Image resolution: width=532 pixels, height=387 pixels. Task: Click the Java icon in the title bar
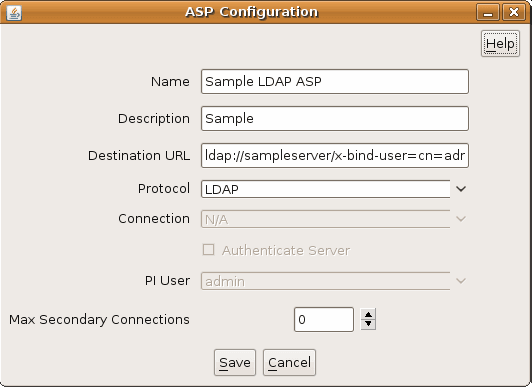[14, 13]
